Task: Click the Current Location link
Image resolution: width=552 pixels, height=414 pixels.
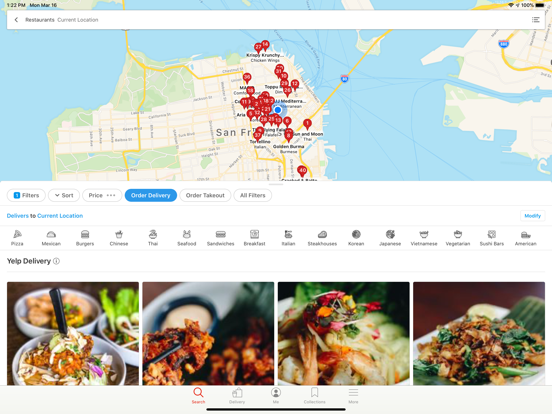Action: (60, 216)
